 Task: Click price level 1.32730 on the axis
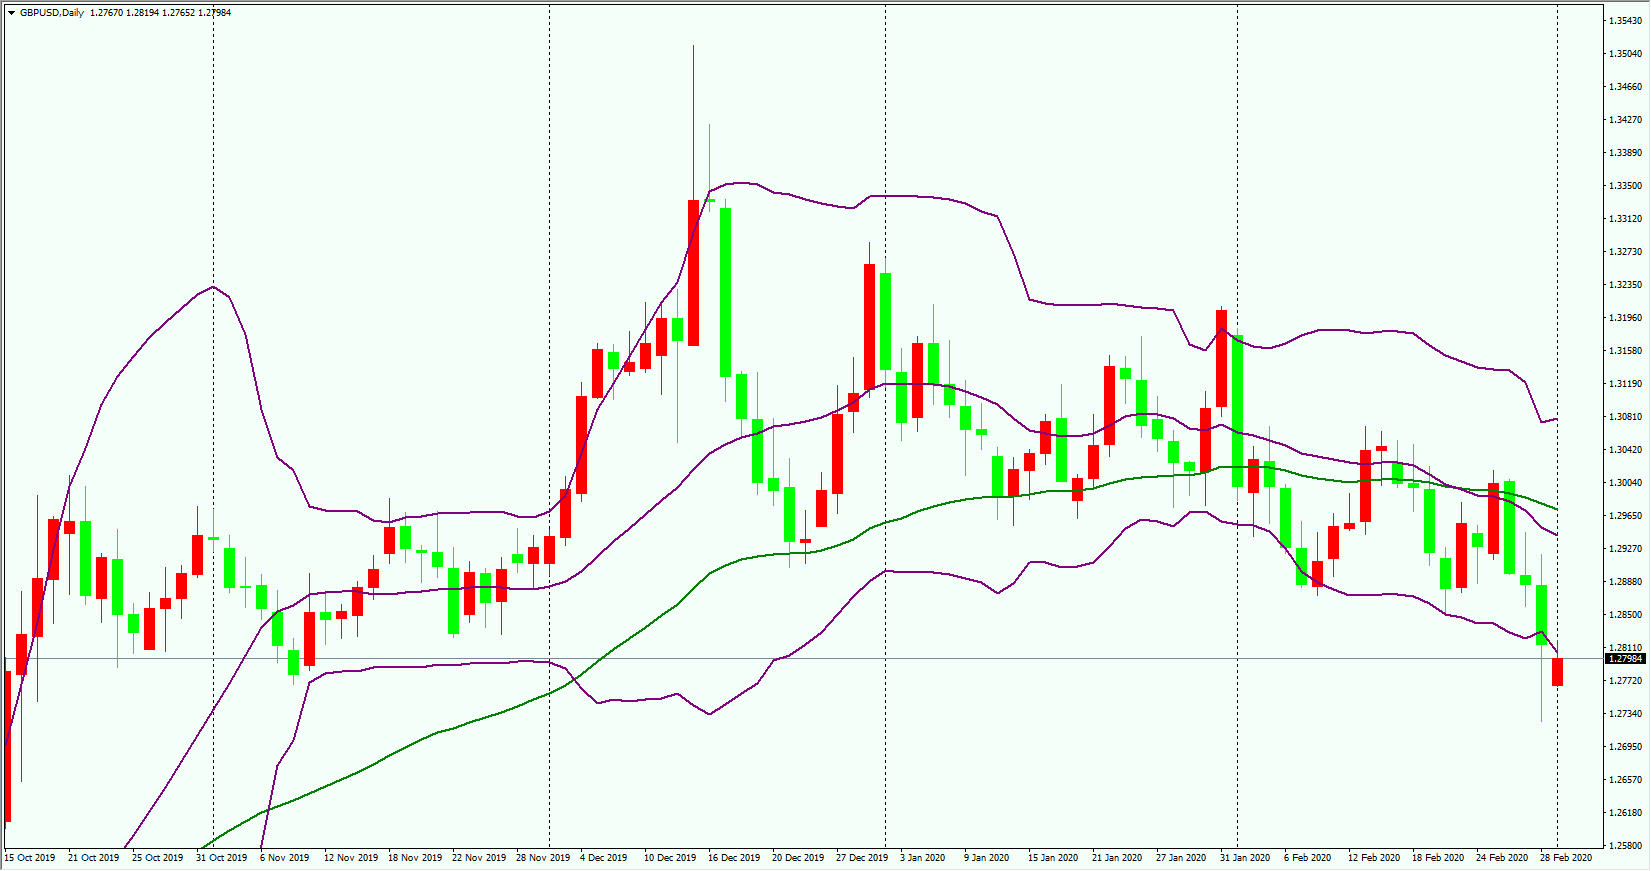click(1625, 252)
